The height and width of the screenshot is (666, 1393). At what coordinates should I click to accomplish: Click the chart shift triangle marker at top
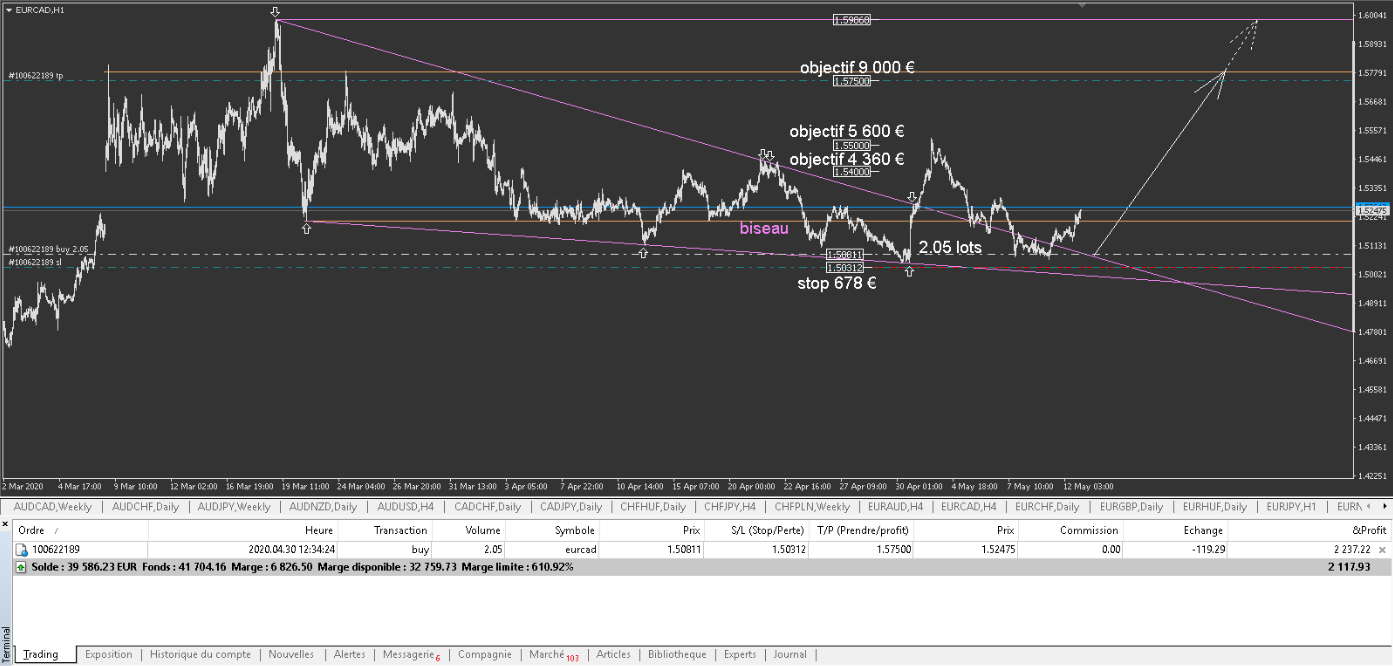1080,5
